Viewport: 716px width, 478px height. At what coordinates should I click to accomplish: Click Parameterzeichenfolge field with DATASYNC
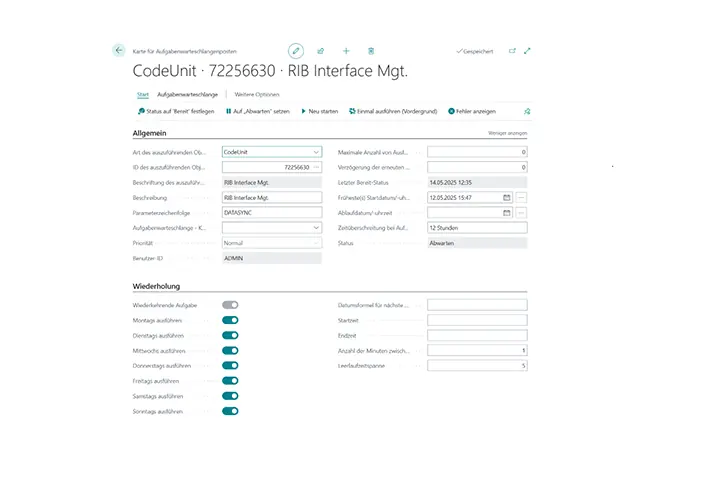[x=272, y=213]
